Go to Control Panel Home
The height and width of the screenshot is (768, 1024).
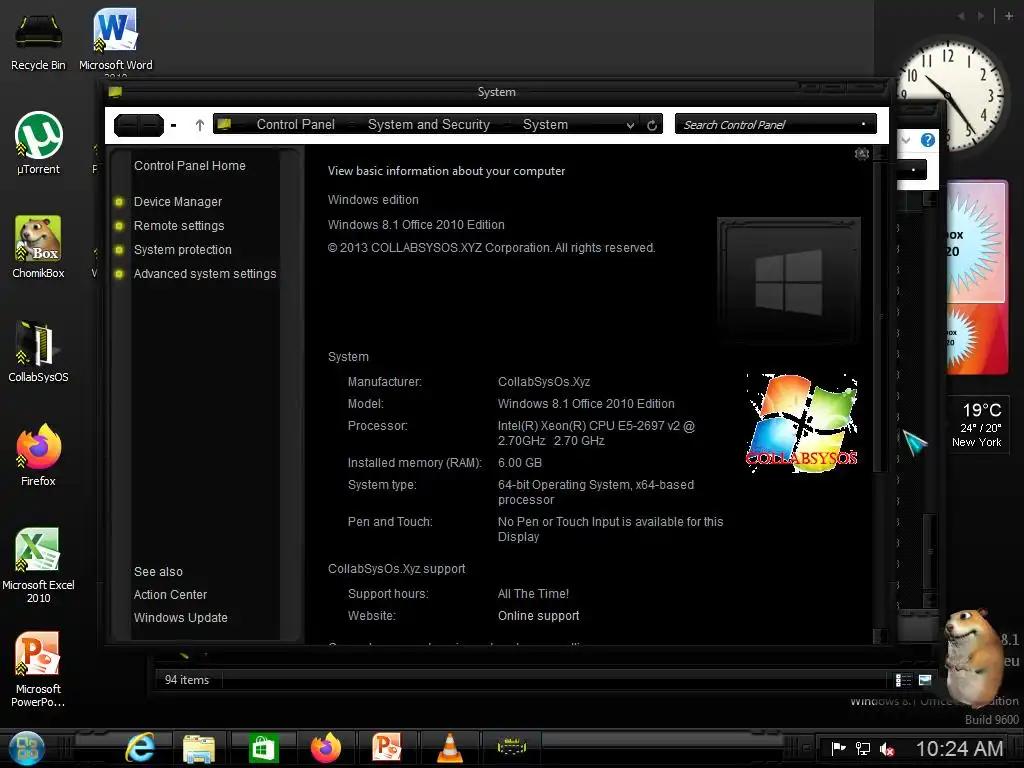click(189, 166)
